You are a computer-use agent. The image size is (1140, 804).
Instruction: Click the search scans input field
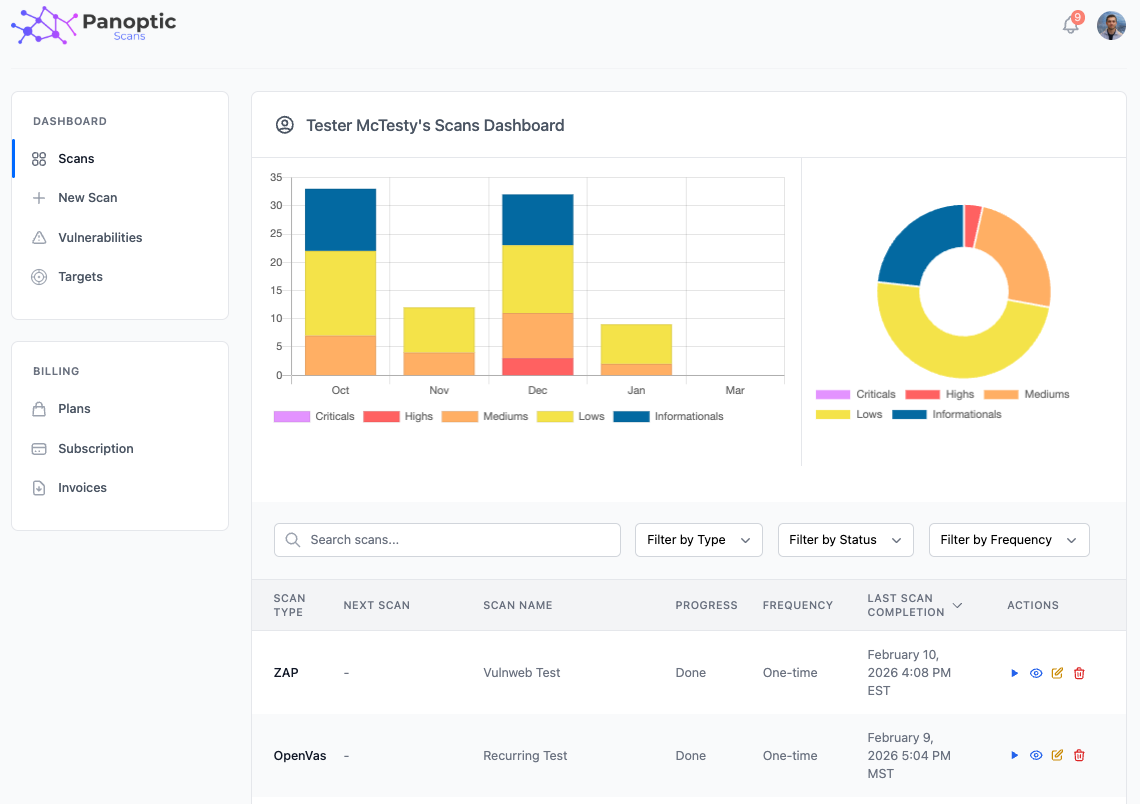point(447,539)
